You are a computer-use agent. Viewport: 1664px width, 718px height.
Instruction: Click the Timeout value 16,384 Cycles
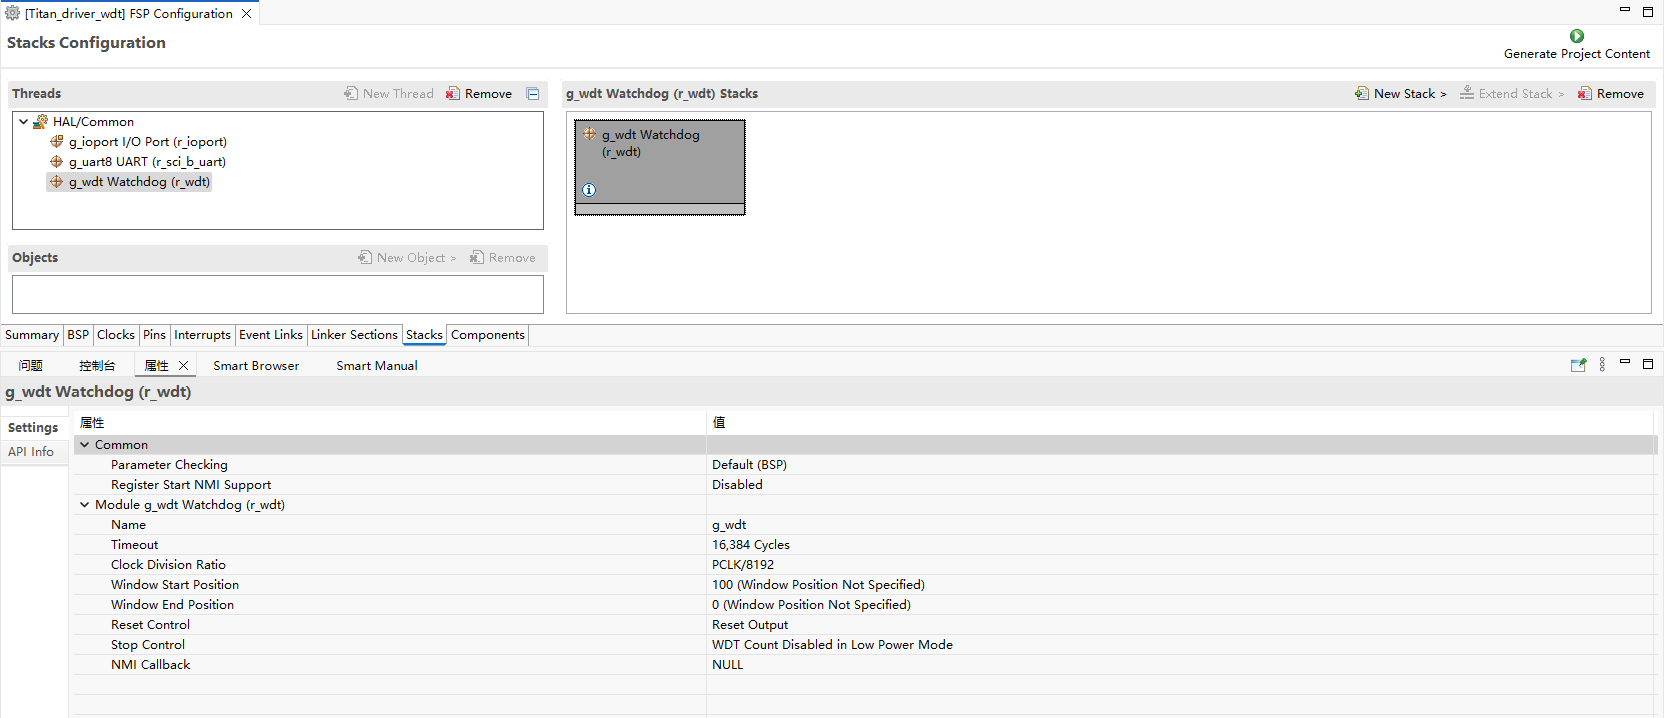751,545
